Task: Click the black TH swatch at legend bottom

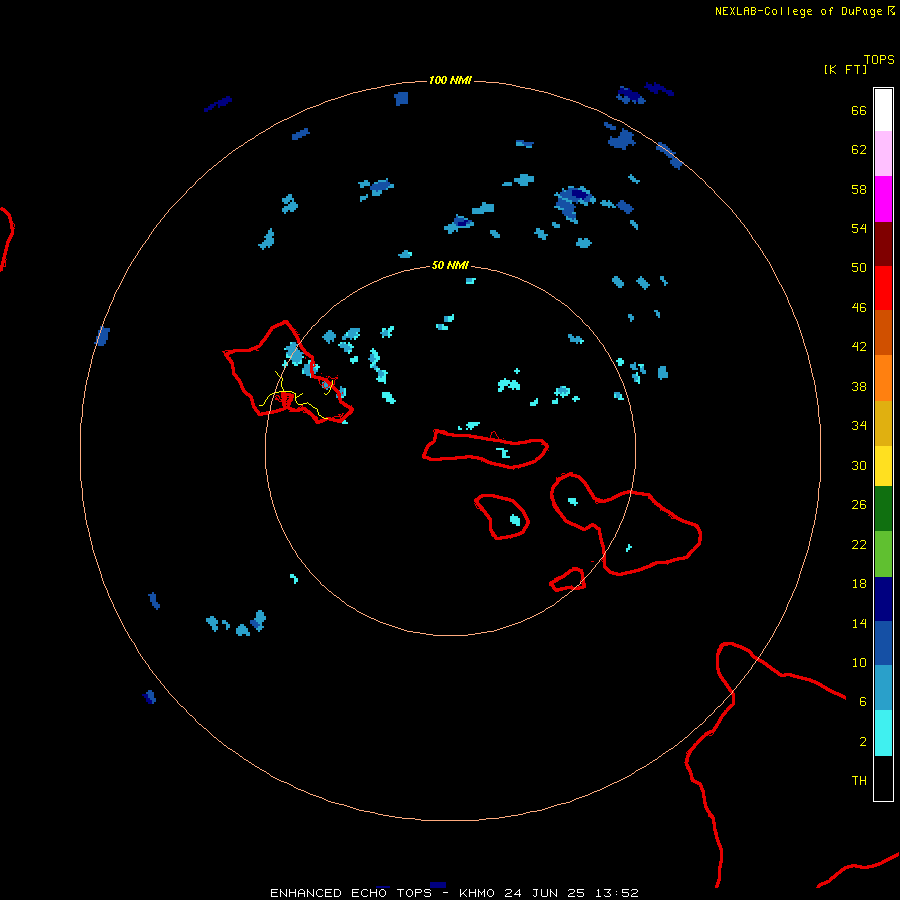Action: (x=883, y=778)
